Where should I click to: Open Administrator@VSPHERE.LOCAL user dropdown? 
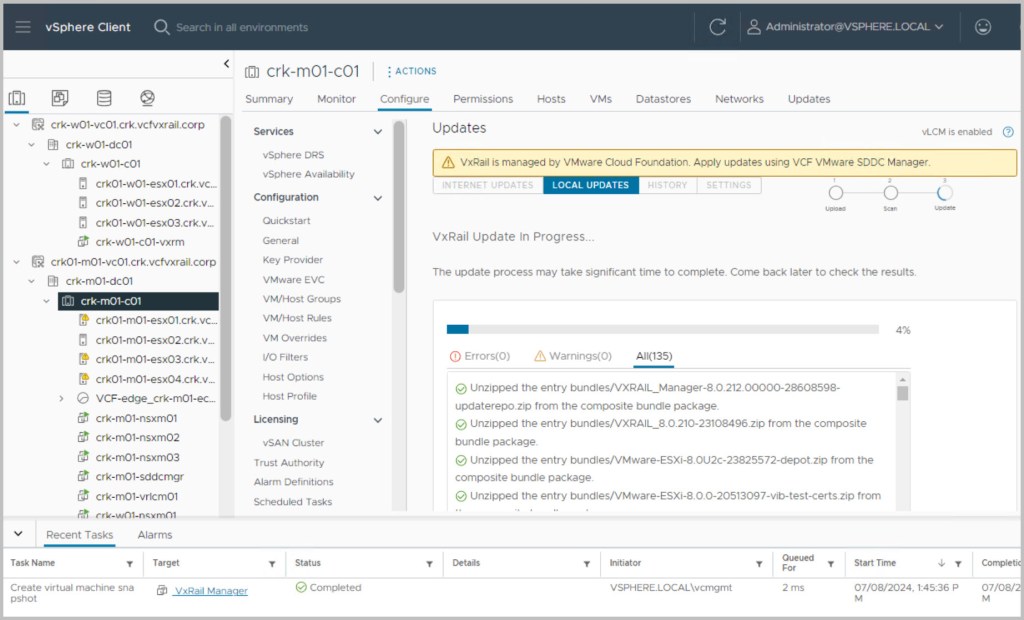click(845, 27)
